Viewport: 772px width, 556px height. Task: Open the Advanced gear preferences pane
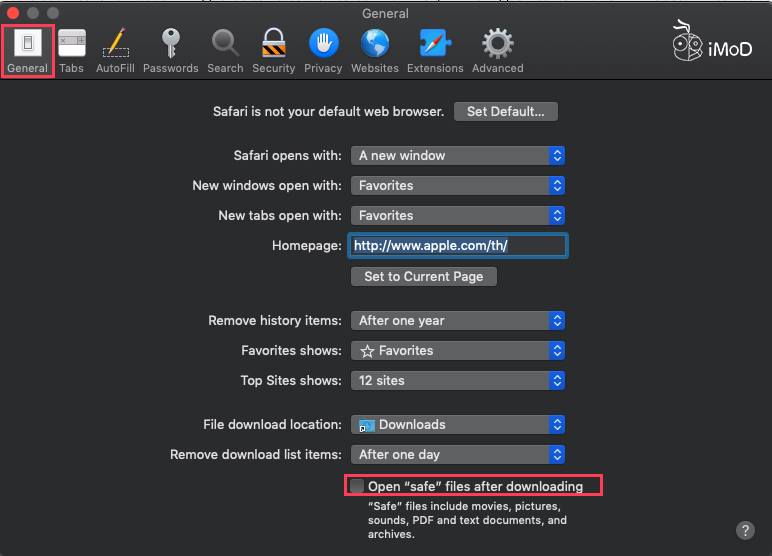click(x=497, y=51)
